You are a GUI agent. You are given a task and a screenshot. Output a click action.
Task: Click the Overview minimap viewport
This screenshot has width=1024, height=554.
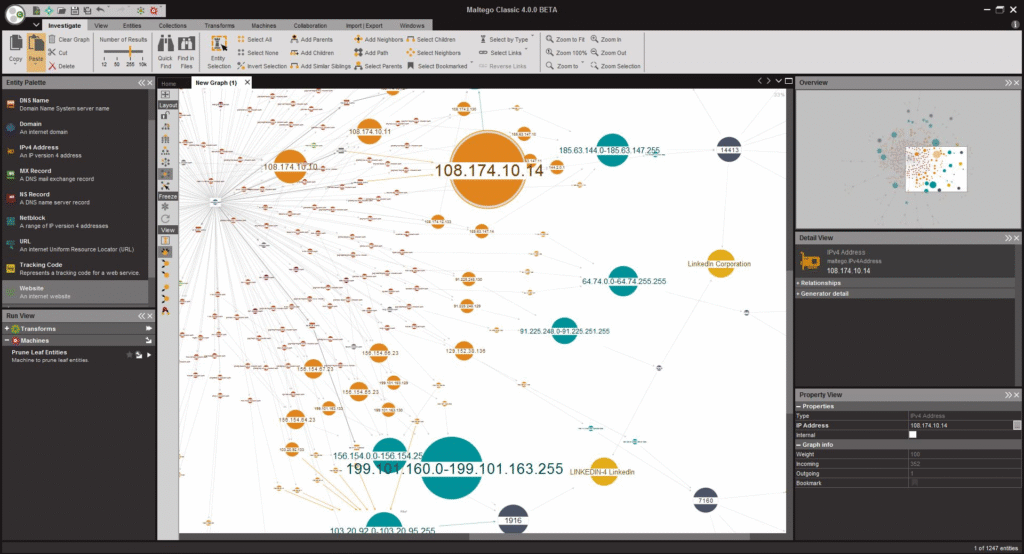[x=936, y=169]
